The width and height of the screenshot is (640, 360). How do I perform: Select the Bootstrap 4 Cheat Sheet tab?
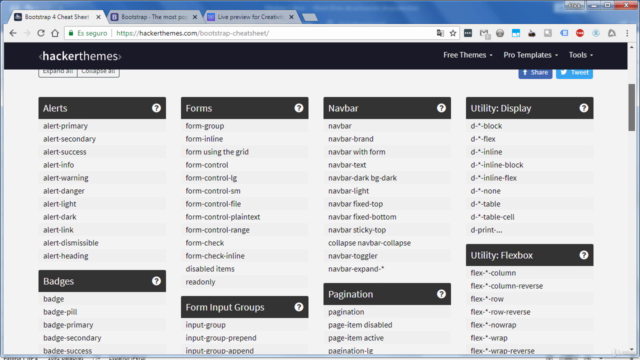pos(56,17)
